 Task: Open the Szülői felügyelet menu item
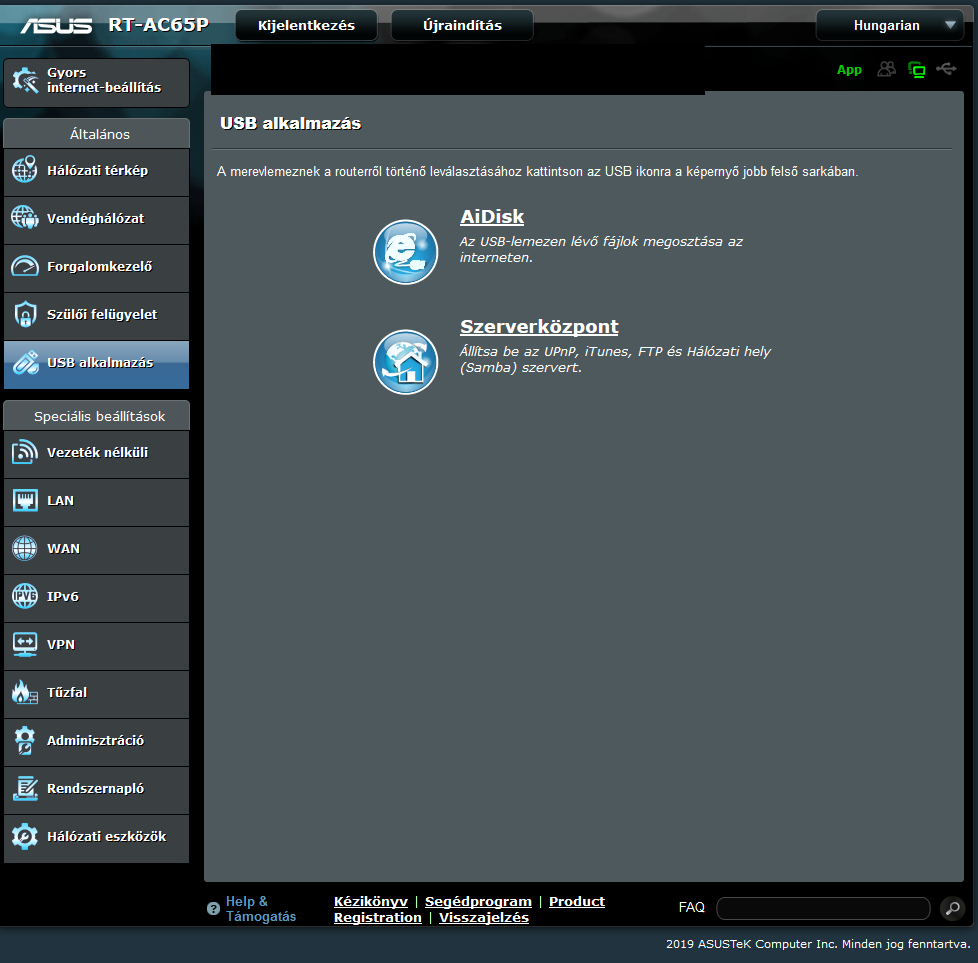[x=97, y=314]
